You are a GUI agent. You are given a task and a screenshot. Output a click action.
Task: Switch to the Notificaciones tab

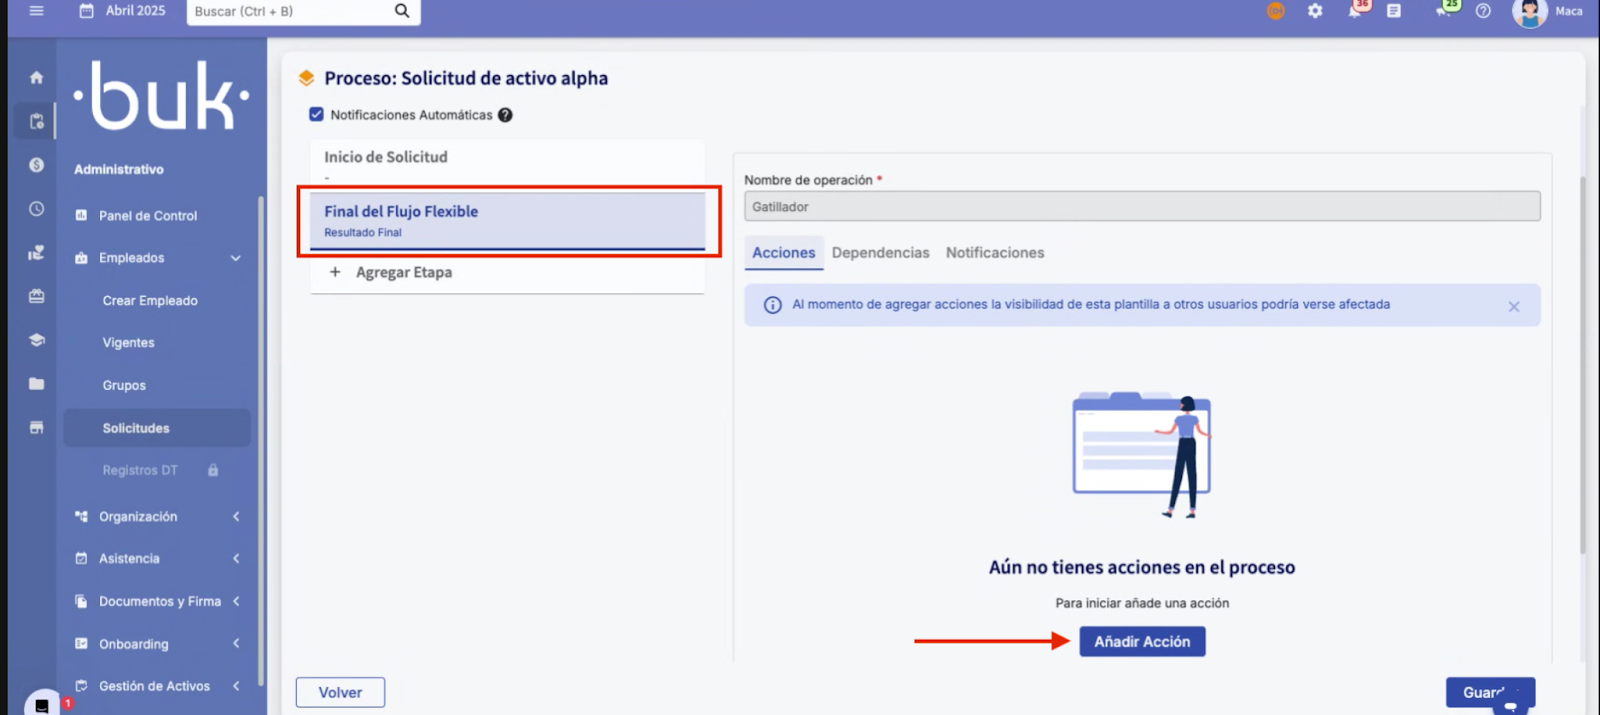point(994,253)
